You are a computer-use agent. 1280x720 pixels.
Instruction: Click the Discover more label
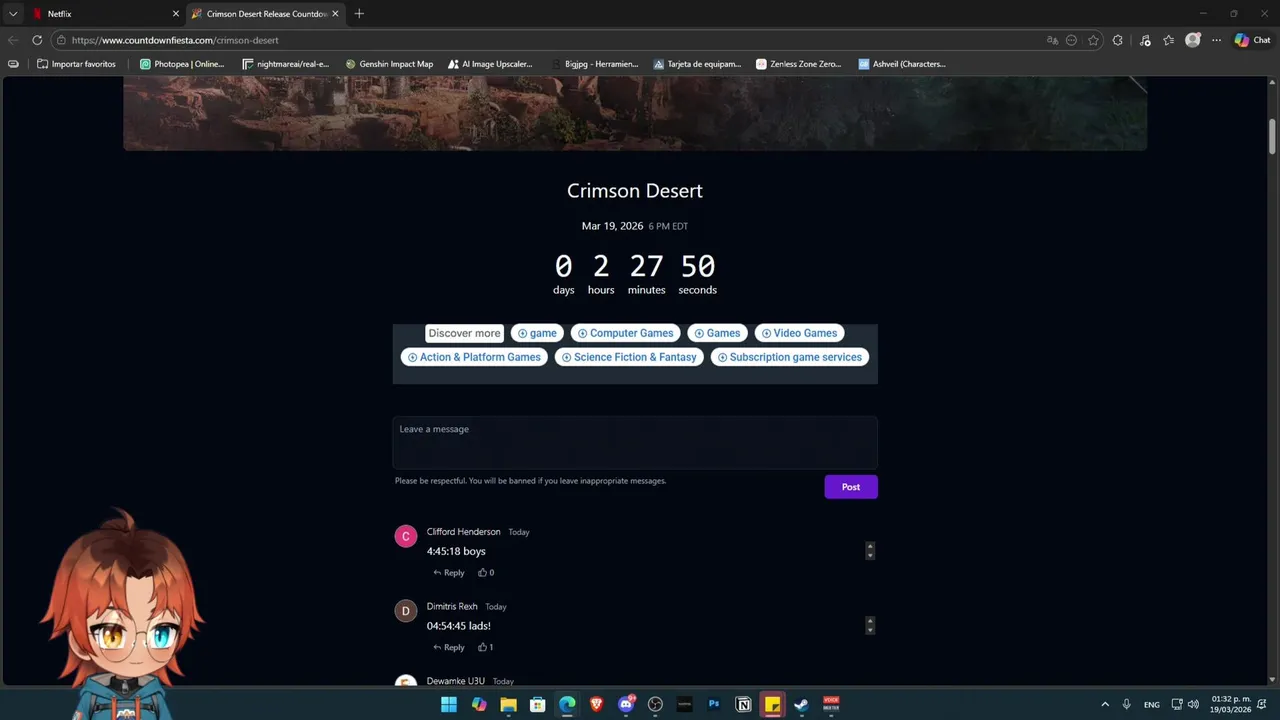(x=464, y=333)
